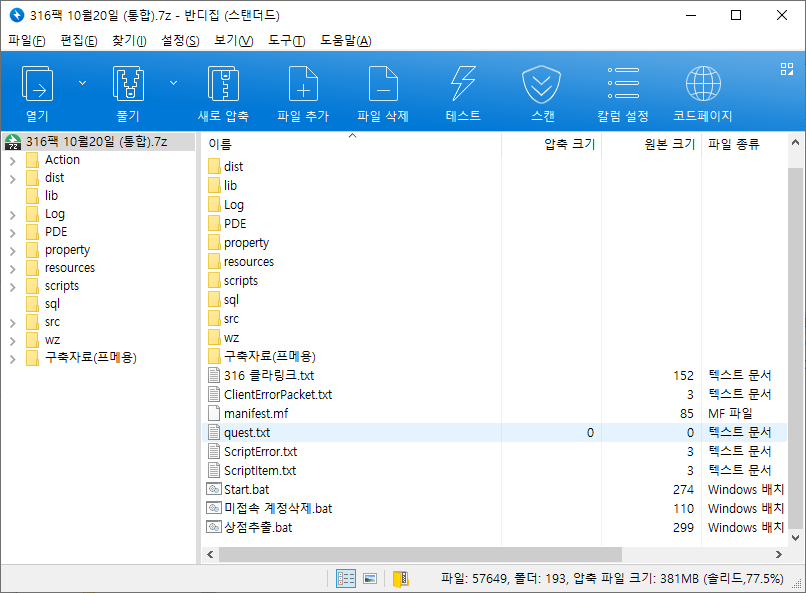This screenshot has height=593, width=806.
Task: Select 미접속 계정삭제.bat file
Action: click(494, 509)
